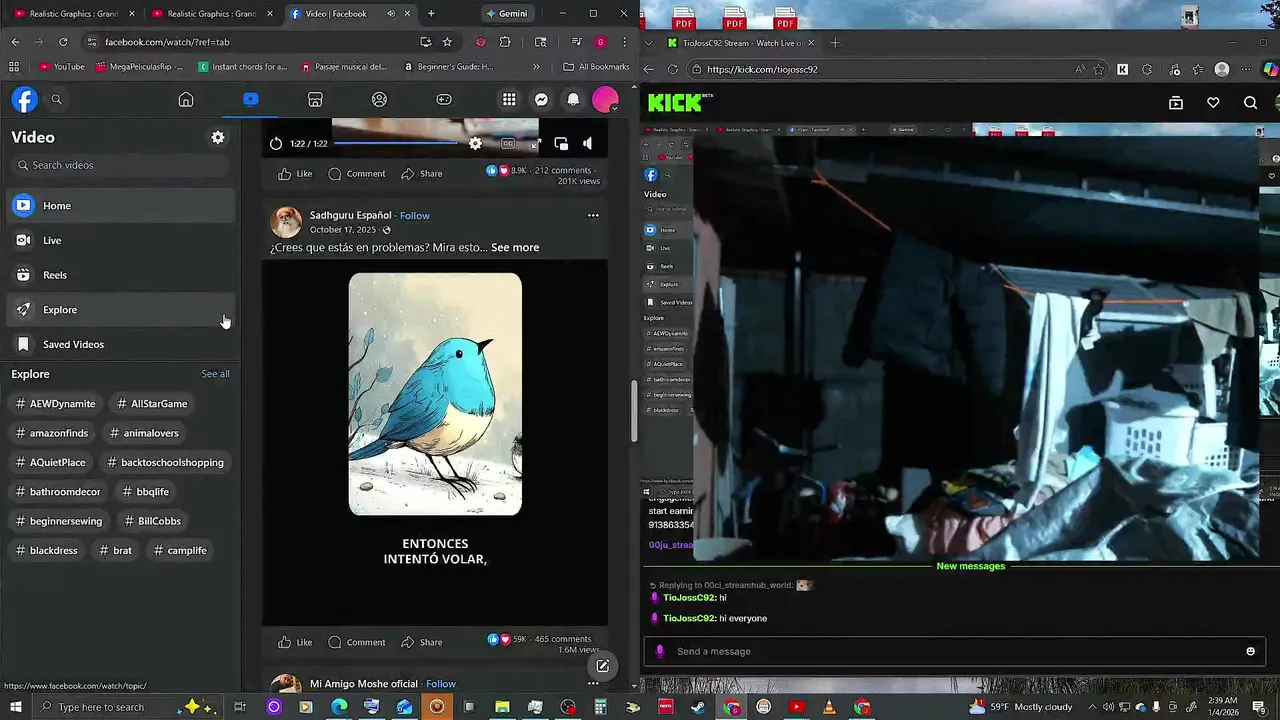Viewport: 1280px width, 720px height.
Task: Like the top video with 212 comments
Action: [295, 173]
